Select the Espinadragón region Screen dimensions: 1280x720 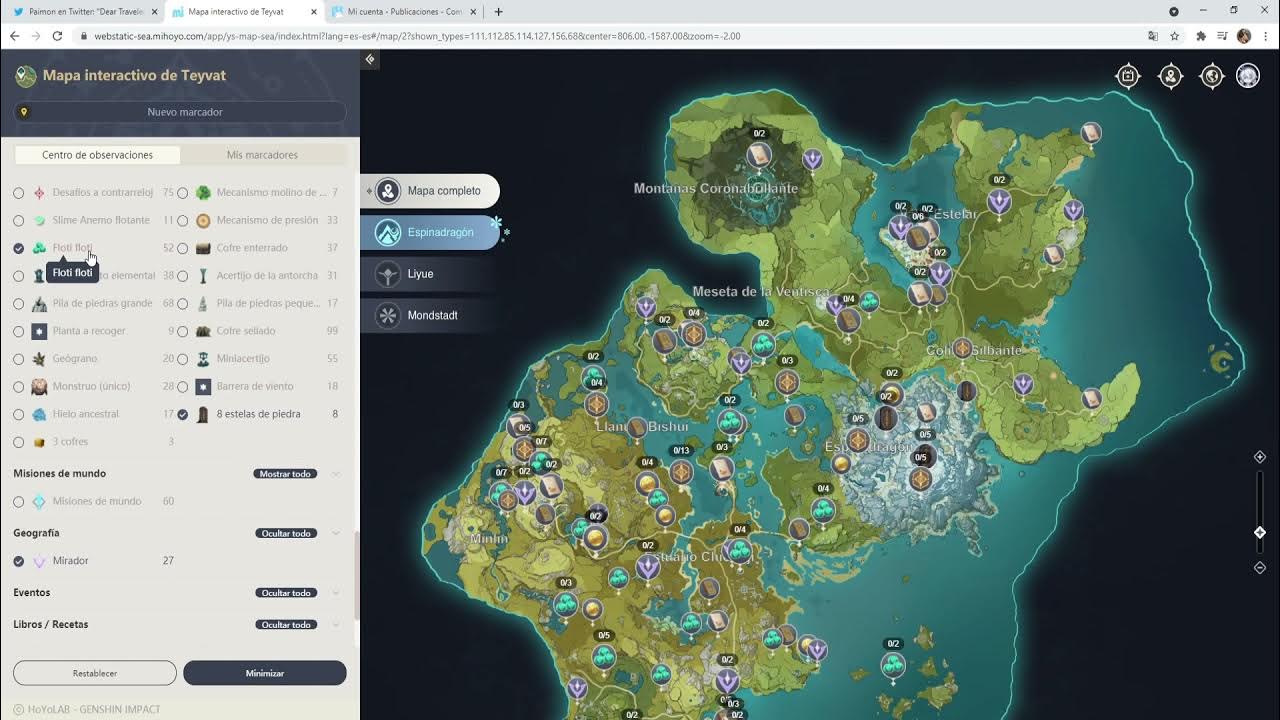[431, 232]
